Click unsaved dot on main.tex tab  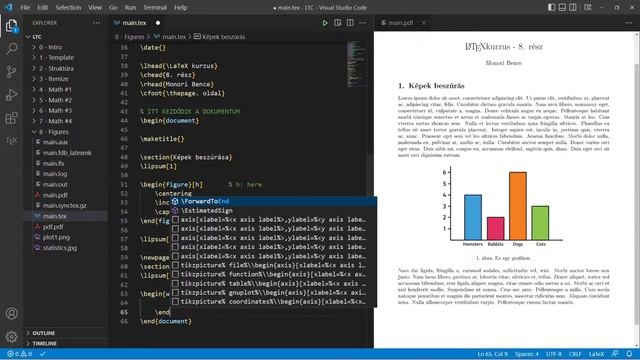[158, 23]
